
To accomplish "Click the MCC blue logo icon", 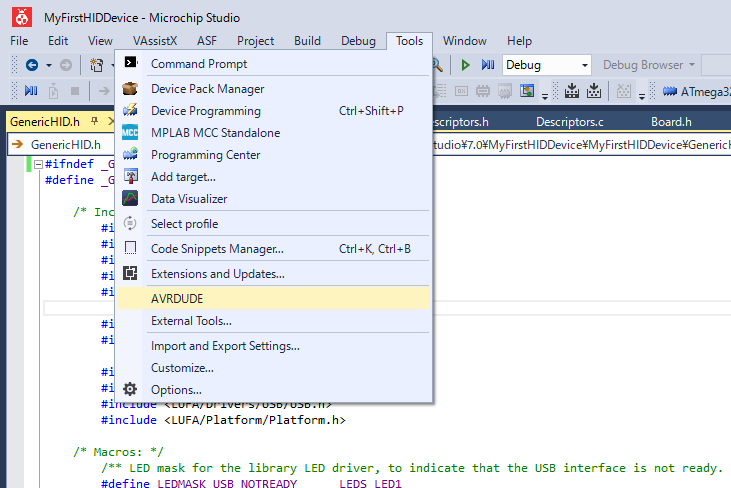I will (130, 132).
